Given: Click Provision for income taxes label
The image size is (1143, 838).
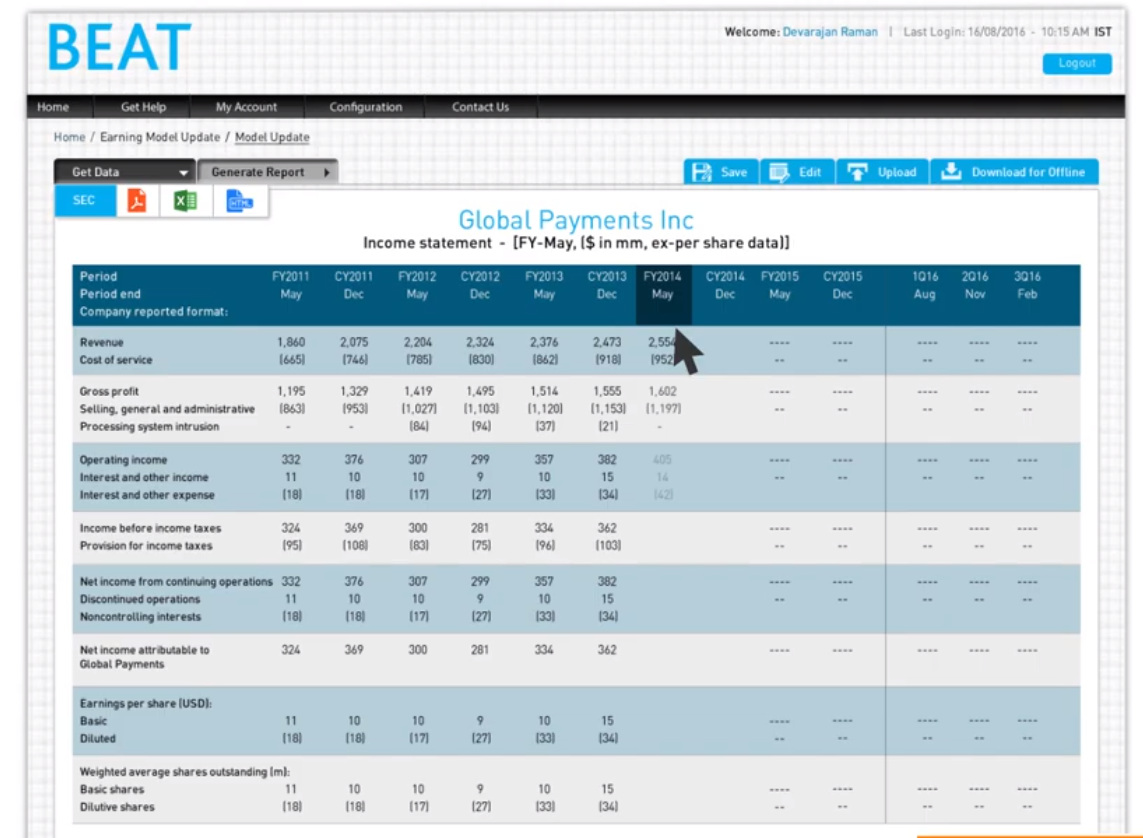Looking at the screenshot, I should (146, 546).
